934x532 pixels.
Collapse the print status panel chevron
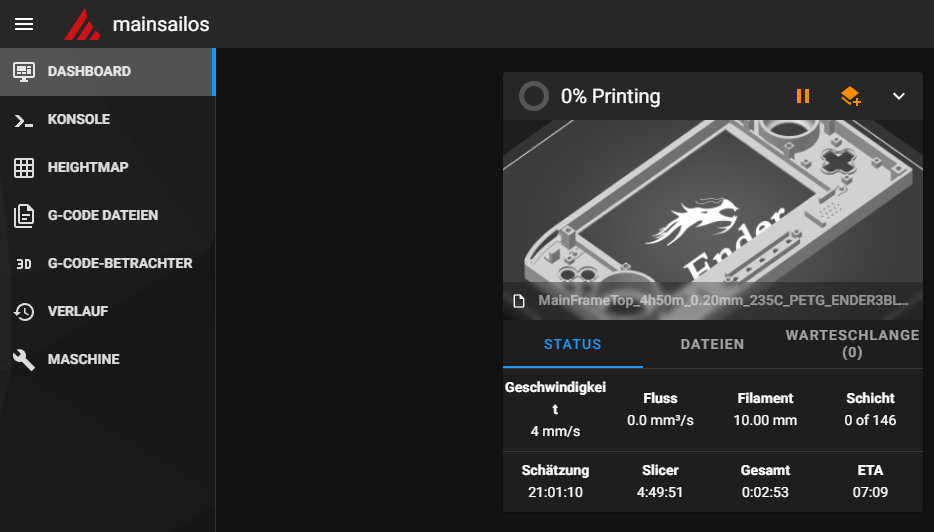pos(899,96)
